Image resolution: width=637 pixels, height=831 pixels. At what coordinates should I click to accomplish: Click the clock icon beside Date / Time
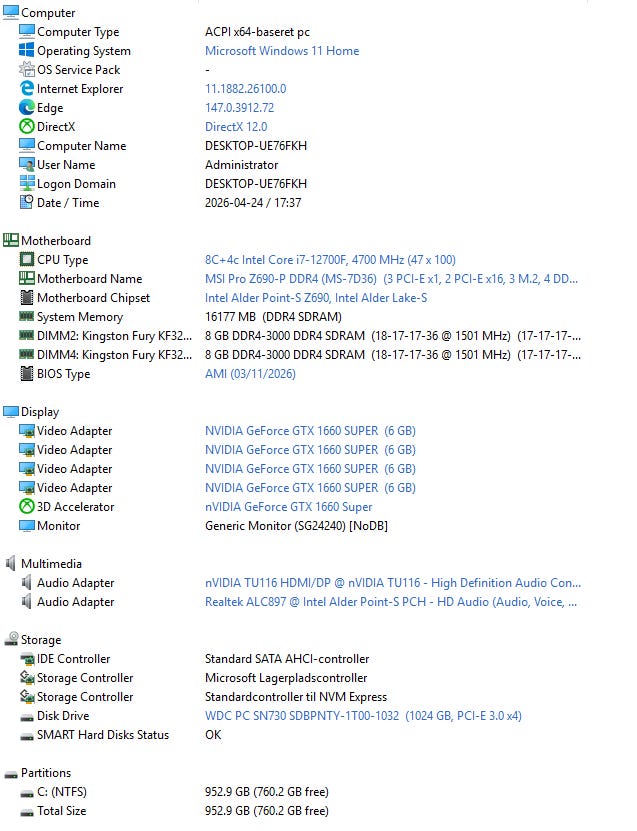click(26, 202)
